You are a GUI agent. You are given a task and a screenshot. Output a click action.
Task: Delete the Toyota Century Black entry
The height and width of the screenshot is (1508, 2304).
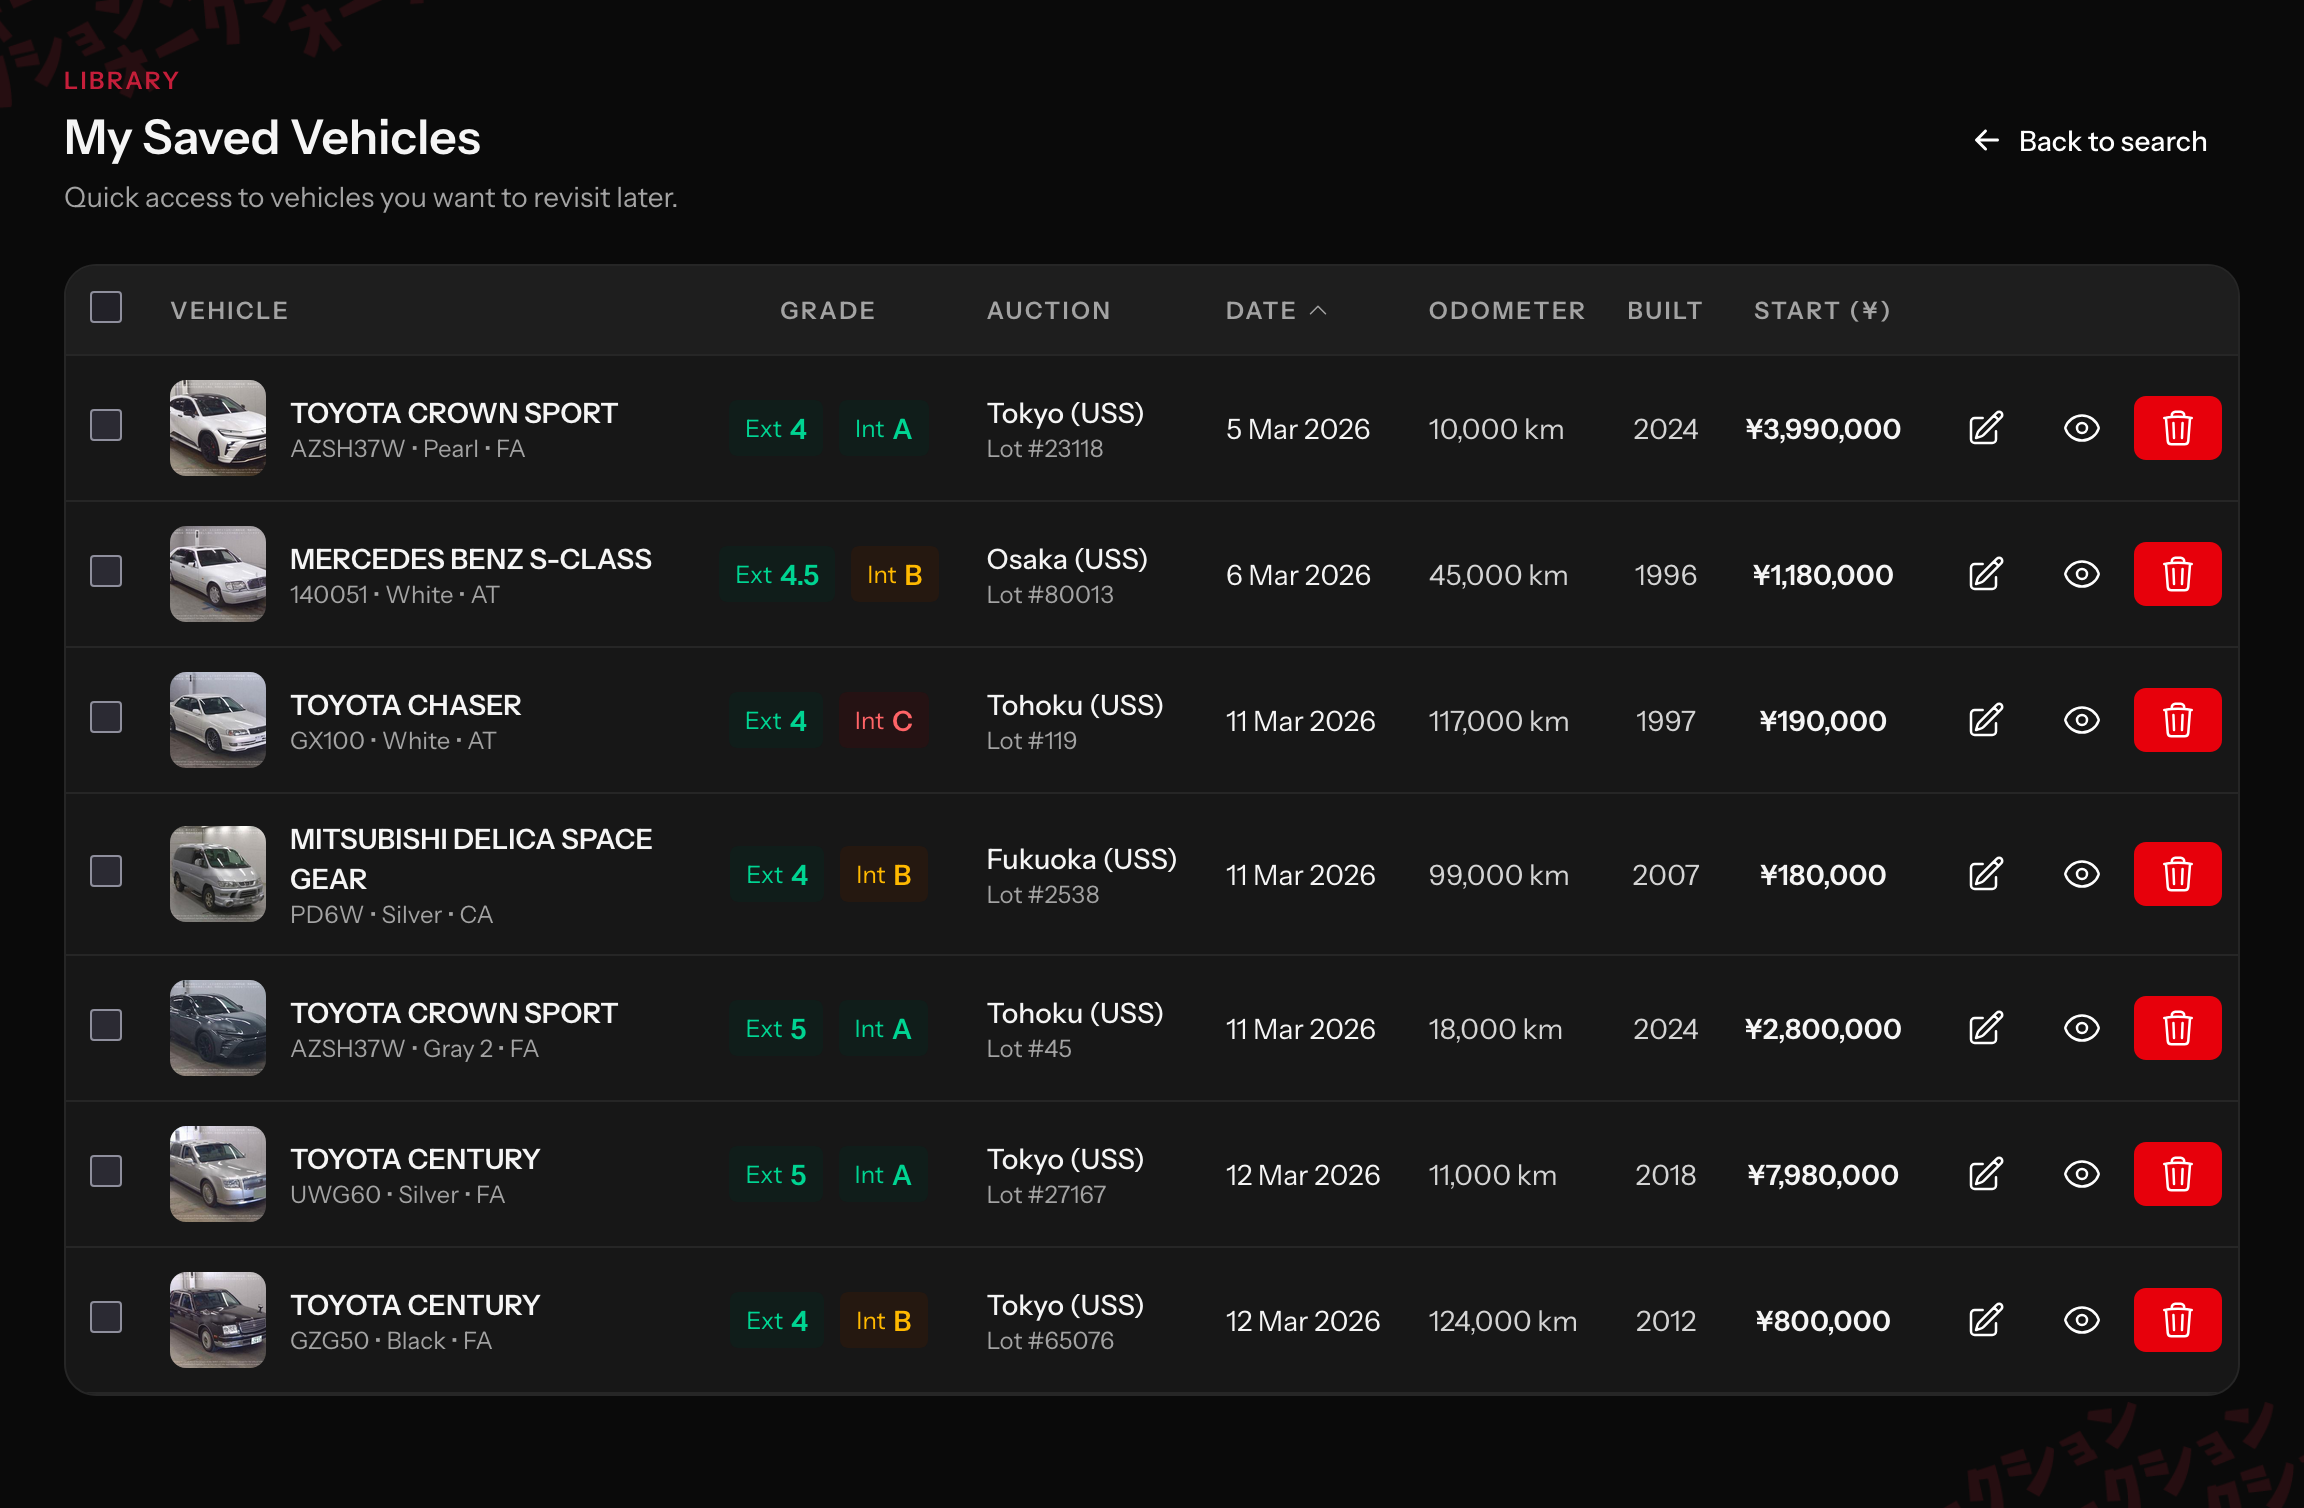[2177, 1320]
